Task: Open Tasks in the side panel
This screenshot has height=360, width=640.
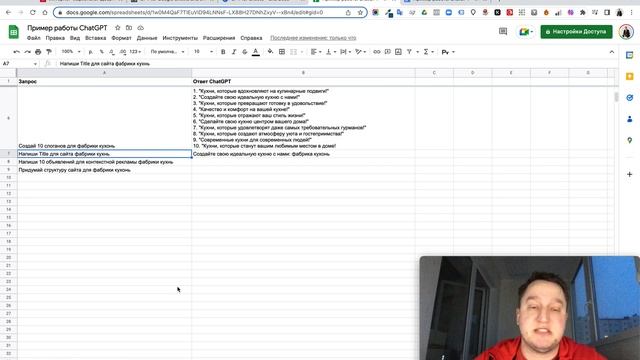Action: pos(629,98)
